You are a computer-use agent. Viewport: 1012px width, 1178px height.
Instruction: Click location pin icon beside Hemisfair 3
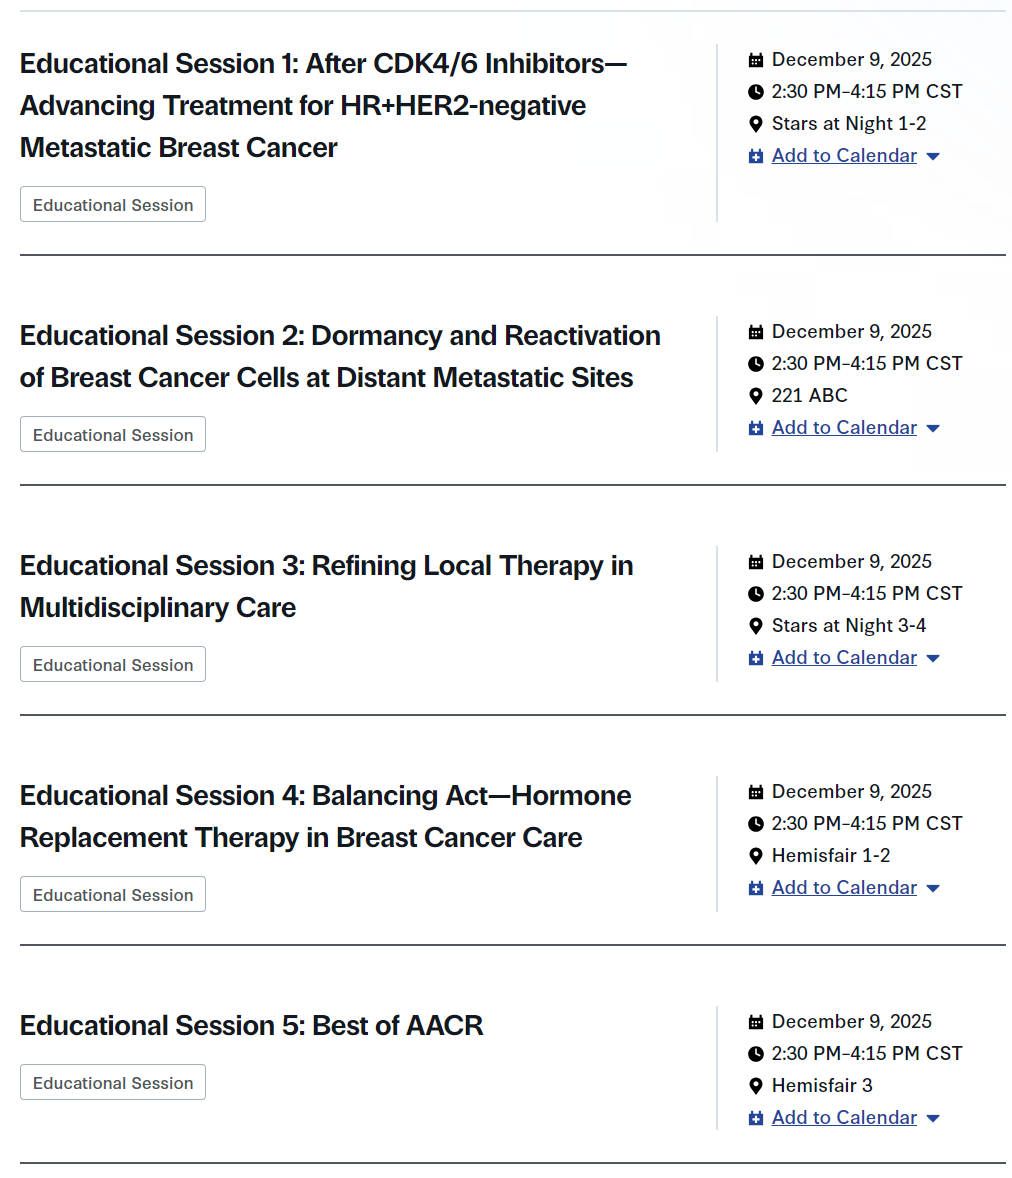tap(756, 1086)
